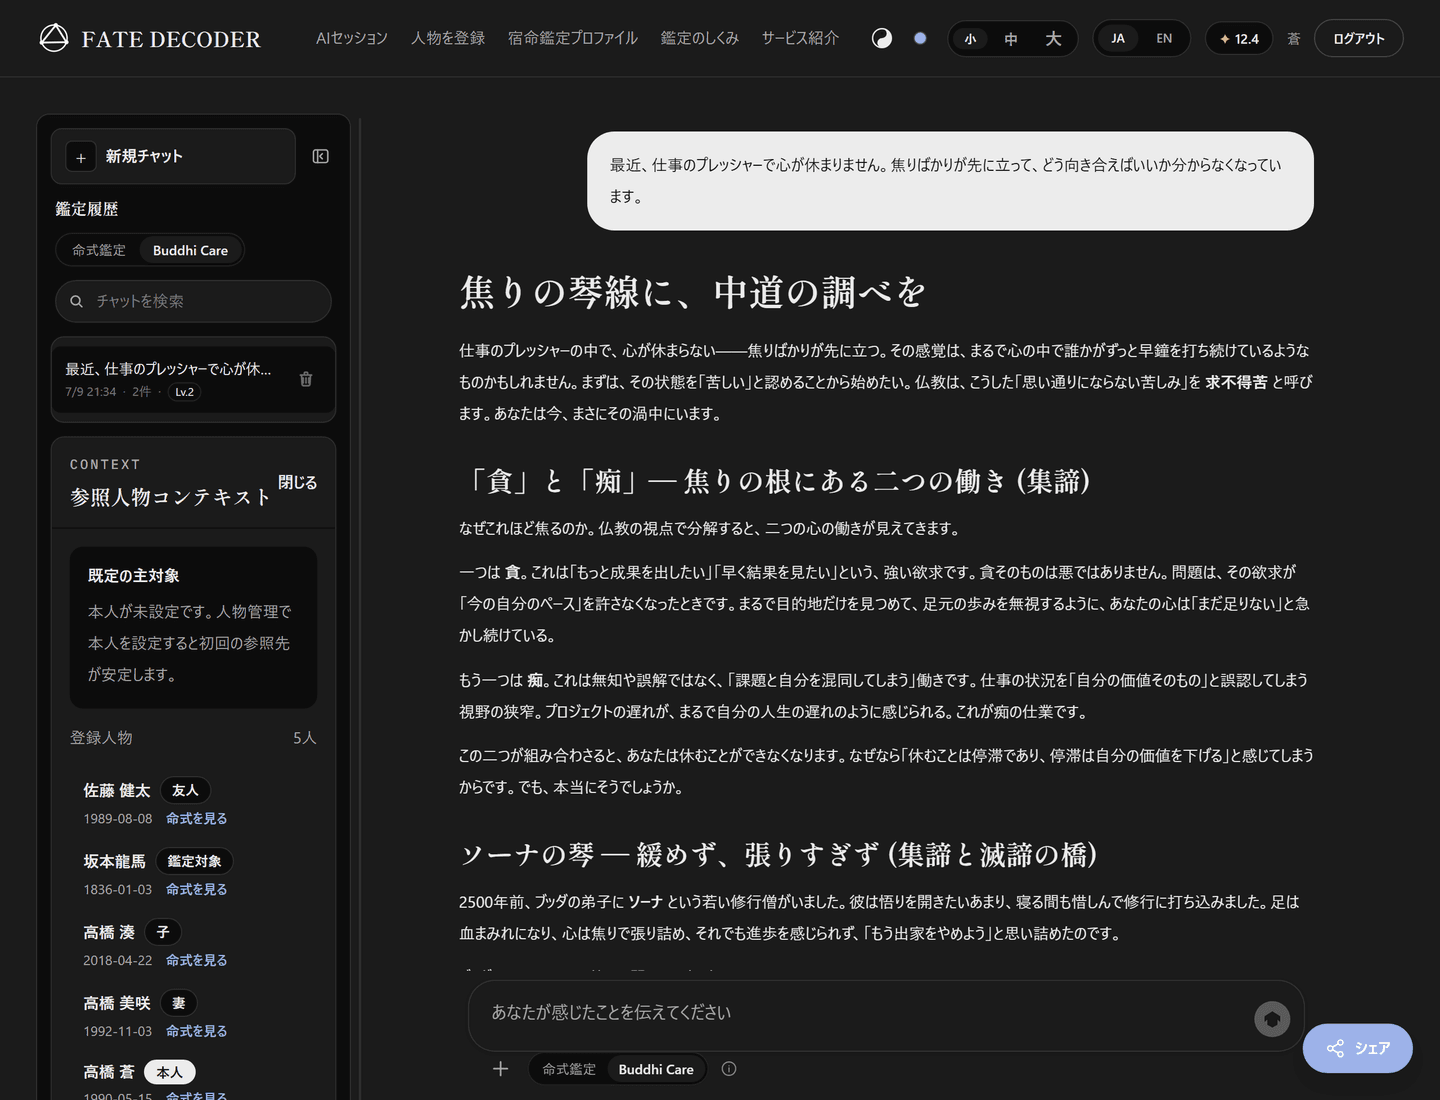The width and height of the screenshot is (1440, 1100).
Task: Click the 子 relation badge
Action: point(163,932)
